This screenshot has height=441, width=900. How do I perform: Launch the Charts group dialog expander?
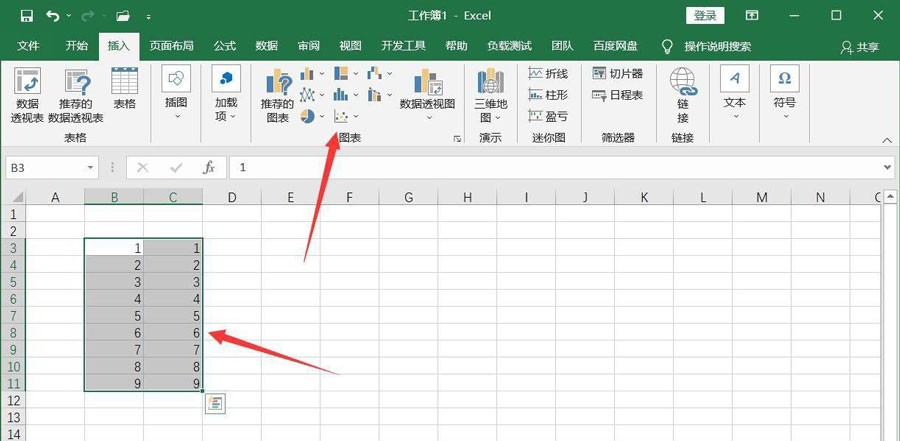pyautogui.click(x=457, y=139)
